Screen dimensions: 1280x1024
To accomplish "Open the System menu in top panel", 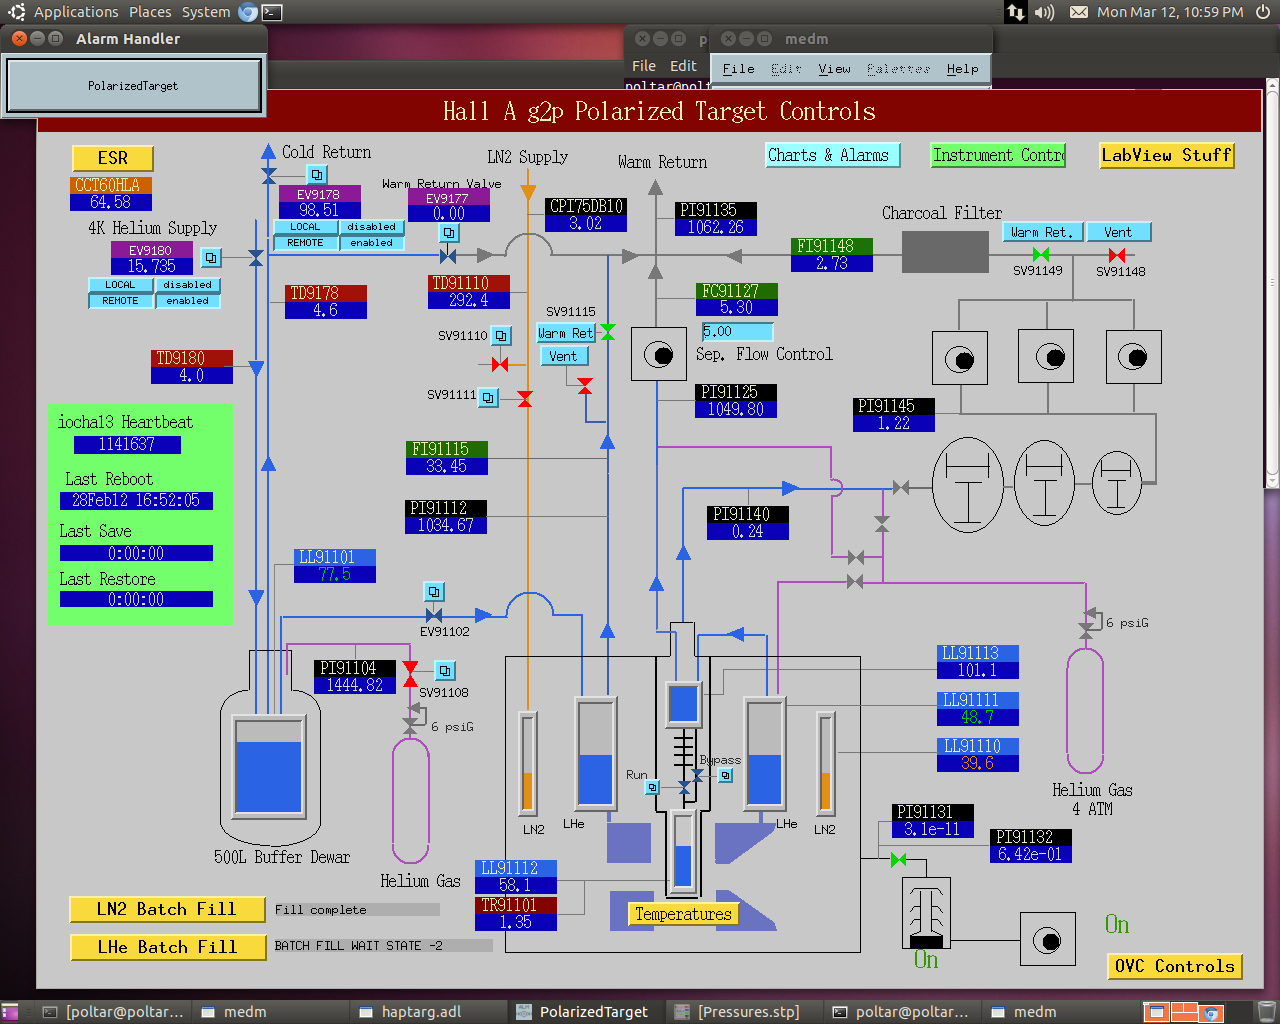I will tap(206, 12).
